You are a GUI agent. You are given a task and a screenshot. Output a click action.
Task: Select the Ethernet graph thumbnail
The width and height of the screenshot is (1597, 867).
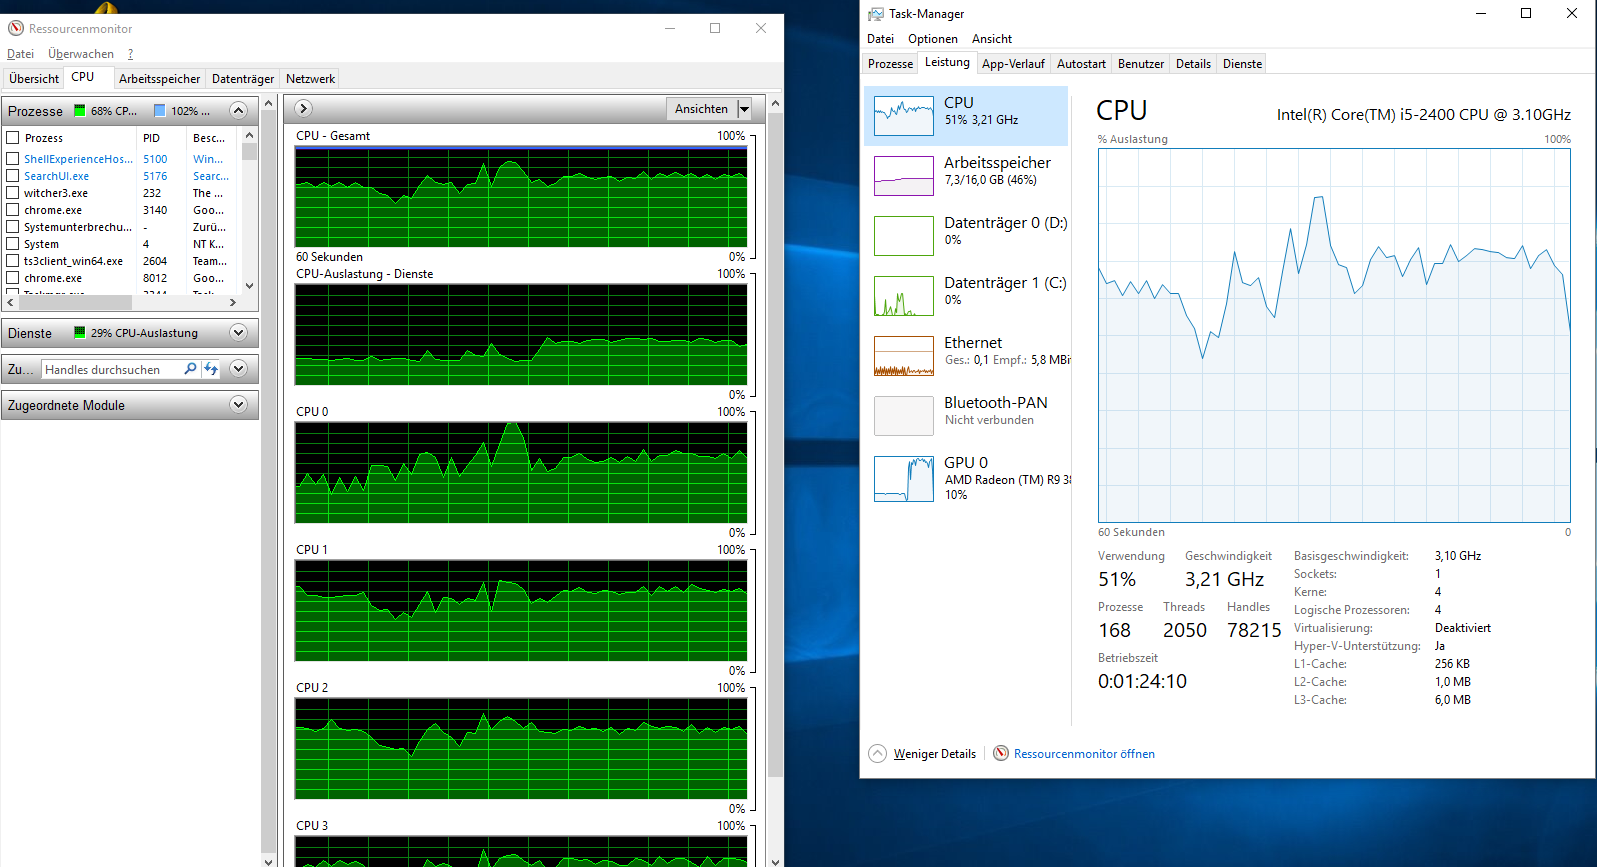(x=904, y=356)
